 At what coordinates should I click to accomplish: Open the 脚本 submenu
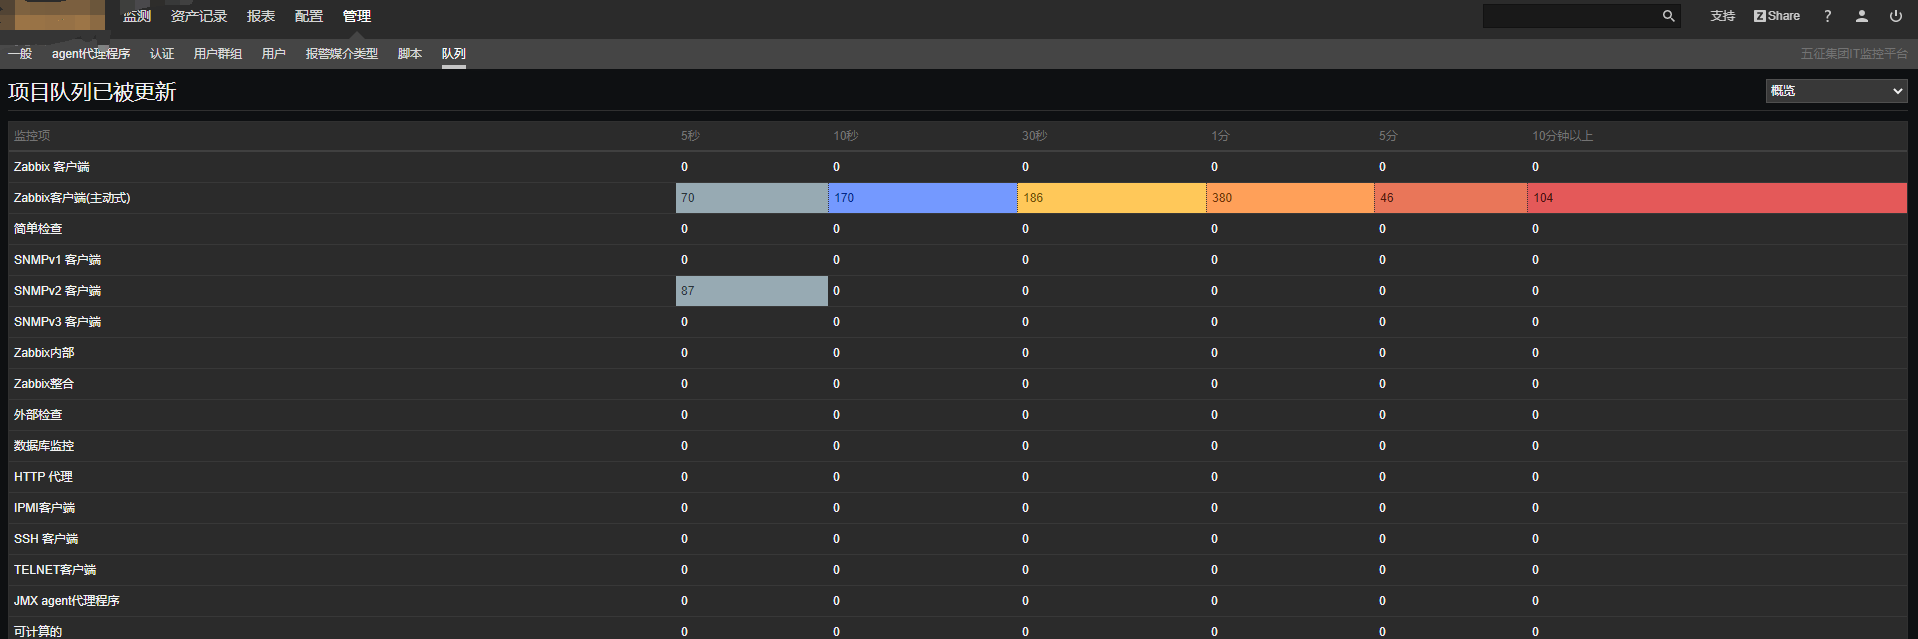(410, 54)
